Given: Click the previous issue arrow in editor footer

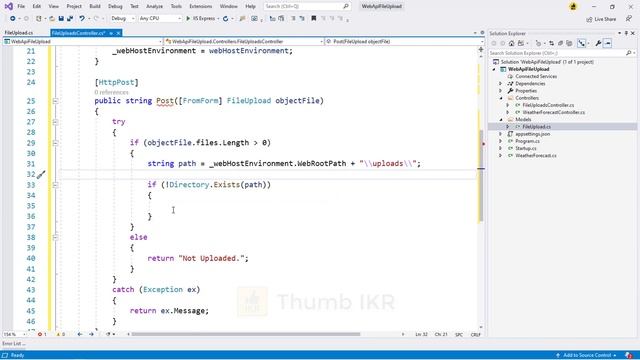Looking at the screenshot, I should point(80,334).
